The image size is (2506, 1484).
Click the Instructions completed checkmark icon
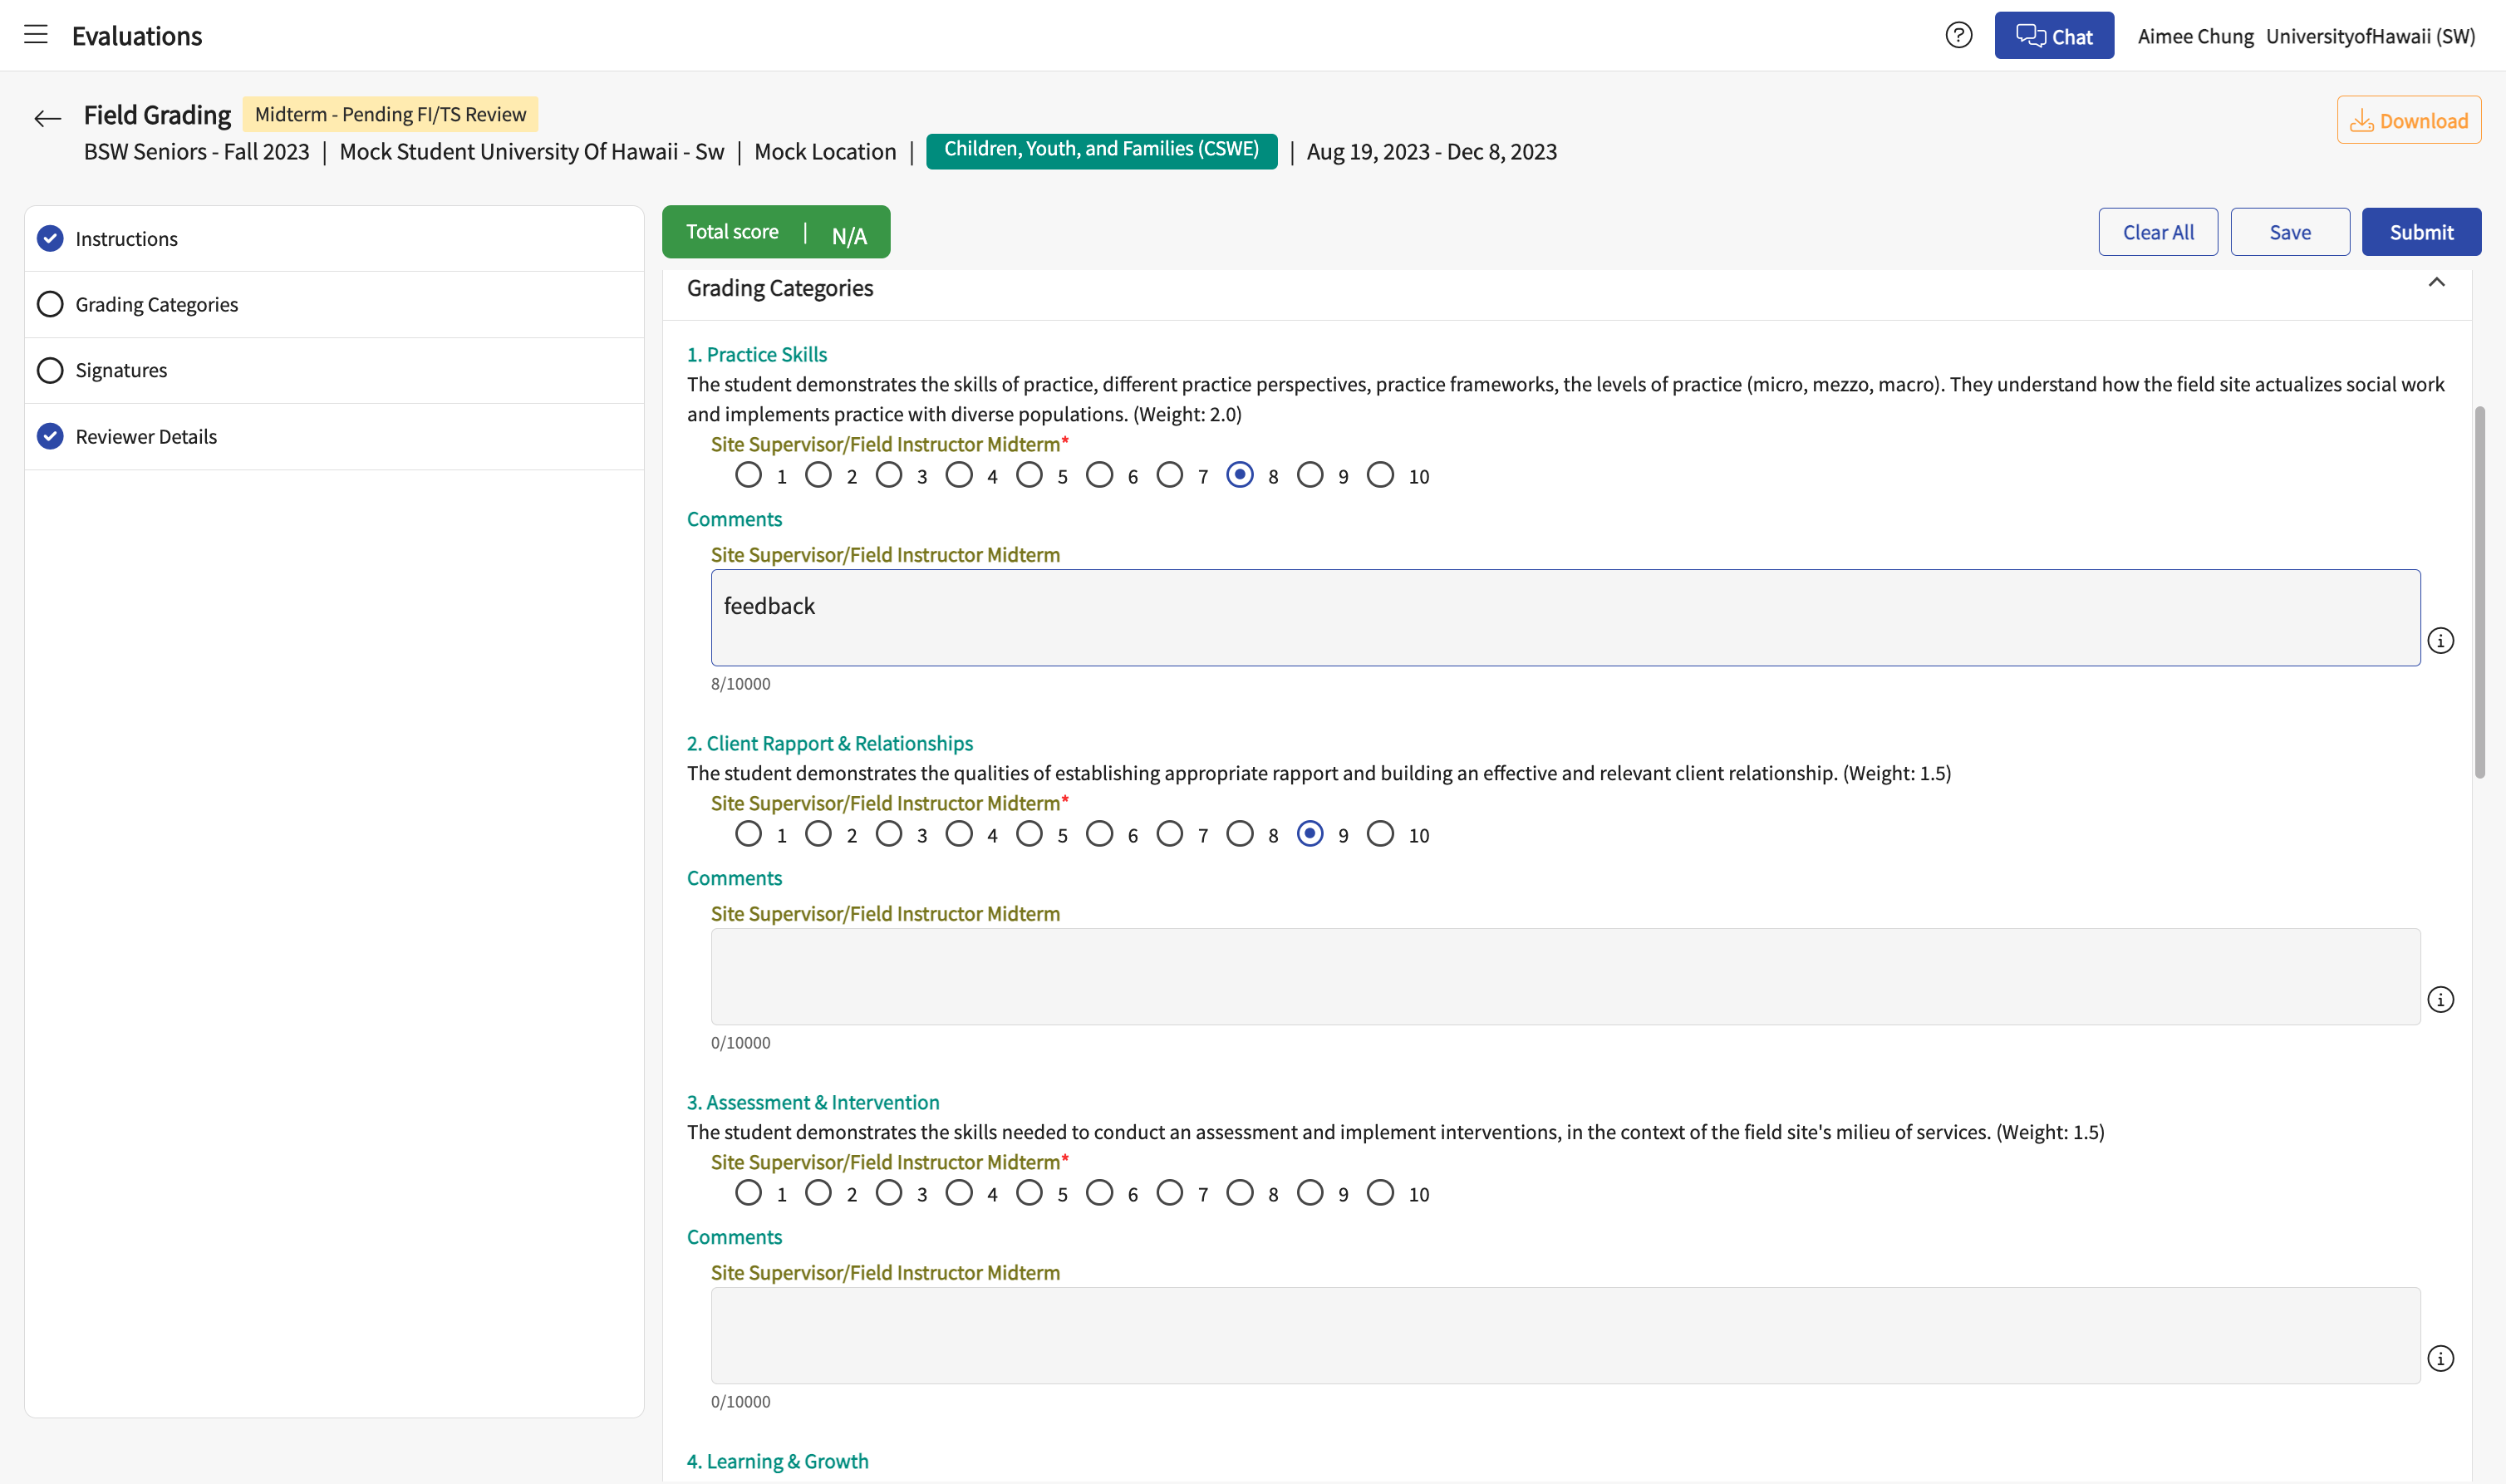click(x=50, y=238)
